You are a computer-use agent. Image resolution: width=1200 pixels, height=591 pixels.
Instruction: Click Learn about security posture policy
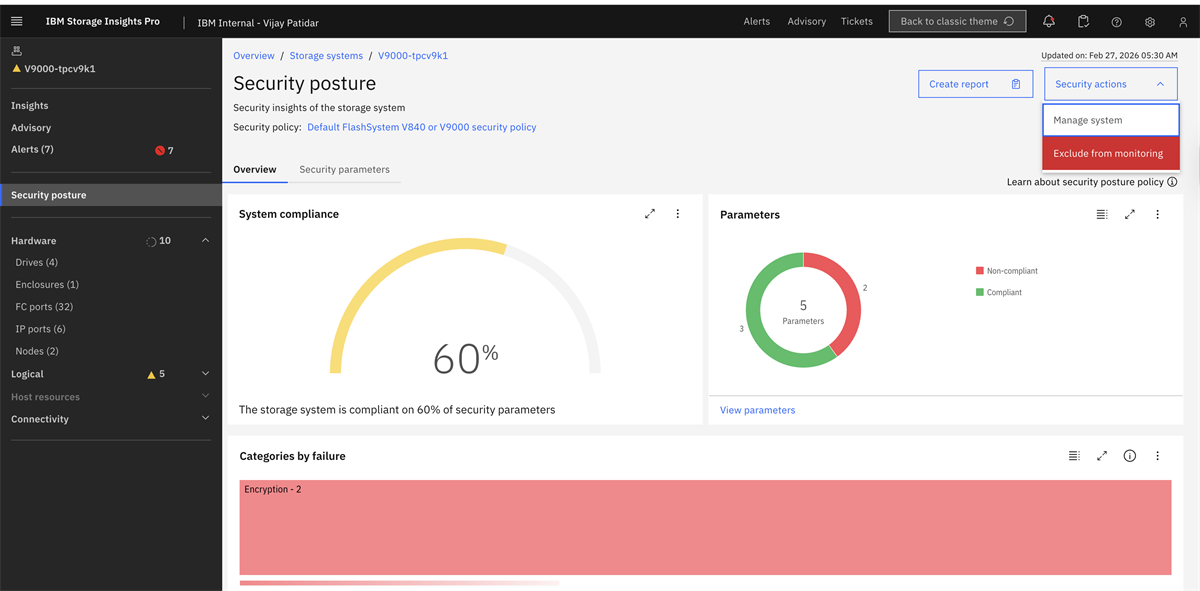point(1085,182)
